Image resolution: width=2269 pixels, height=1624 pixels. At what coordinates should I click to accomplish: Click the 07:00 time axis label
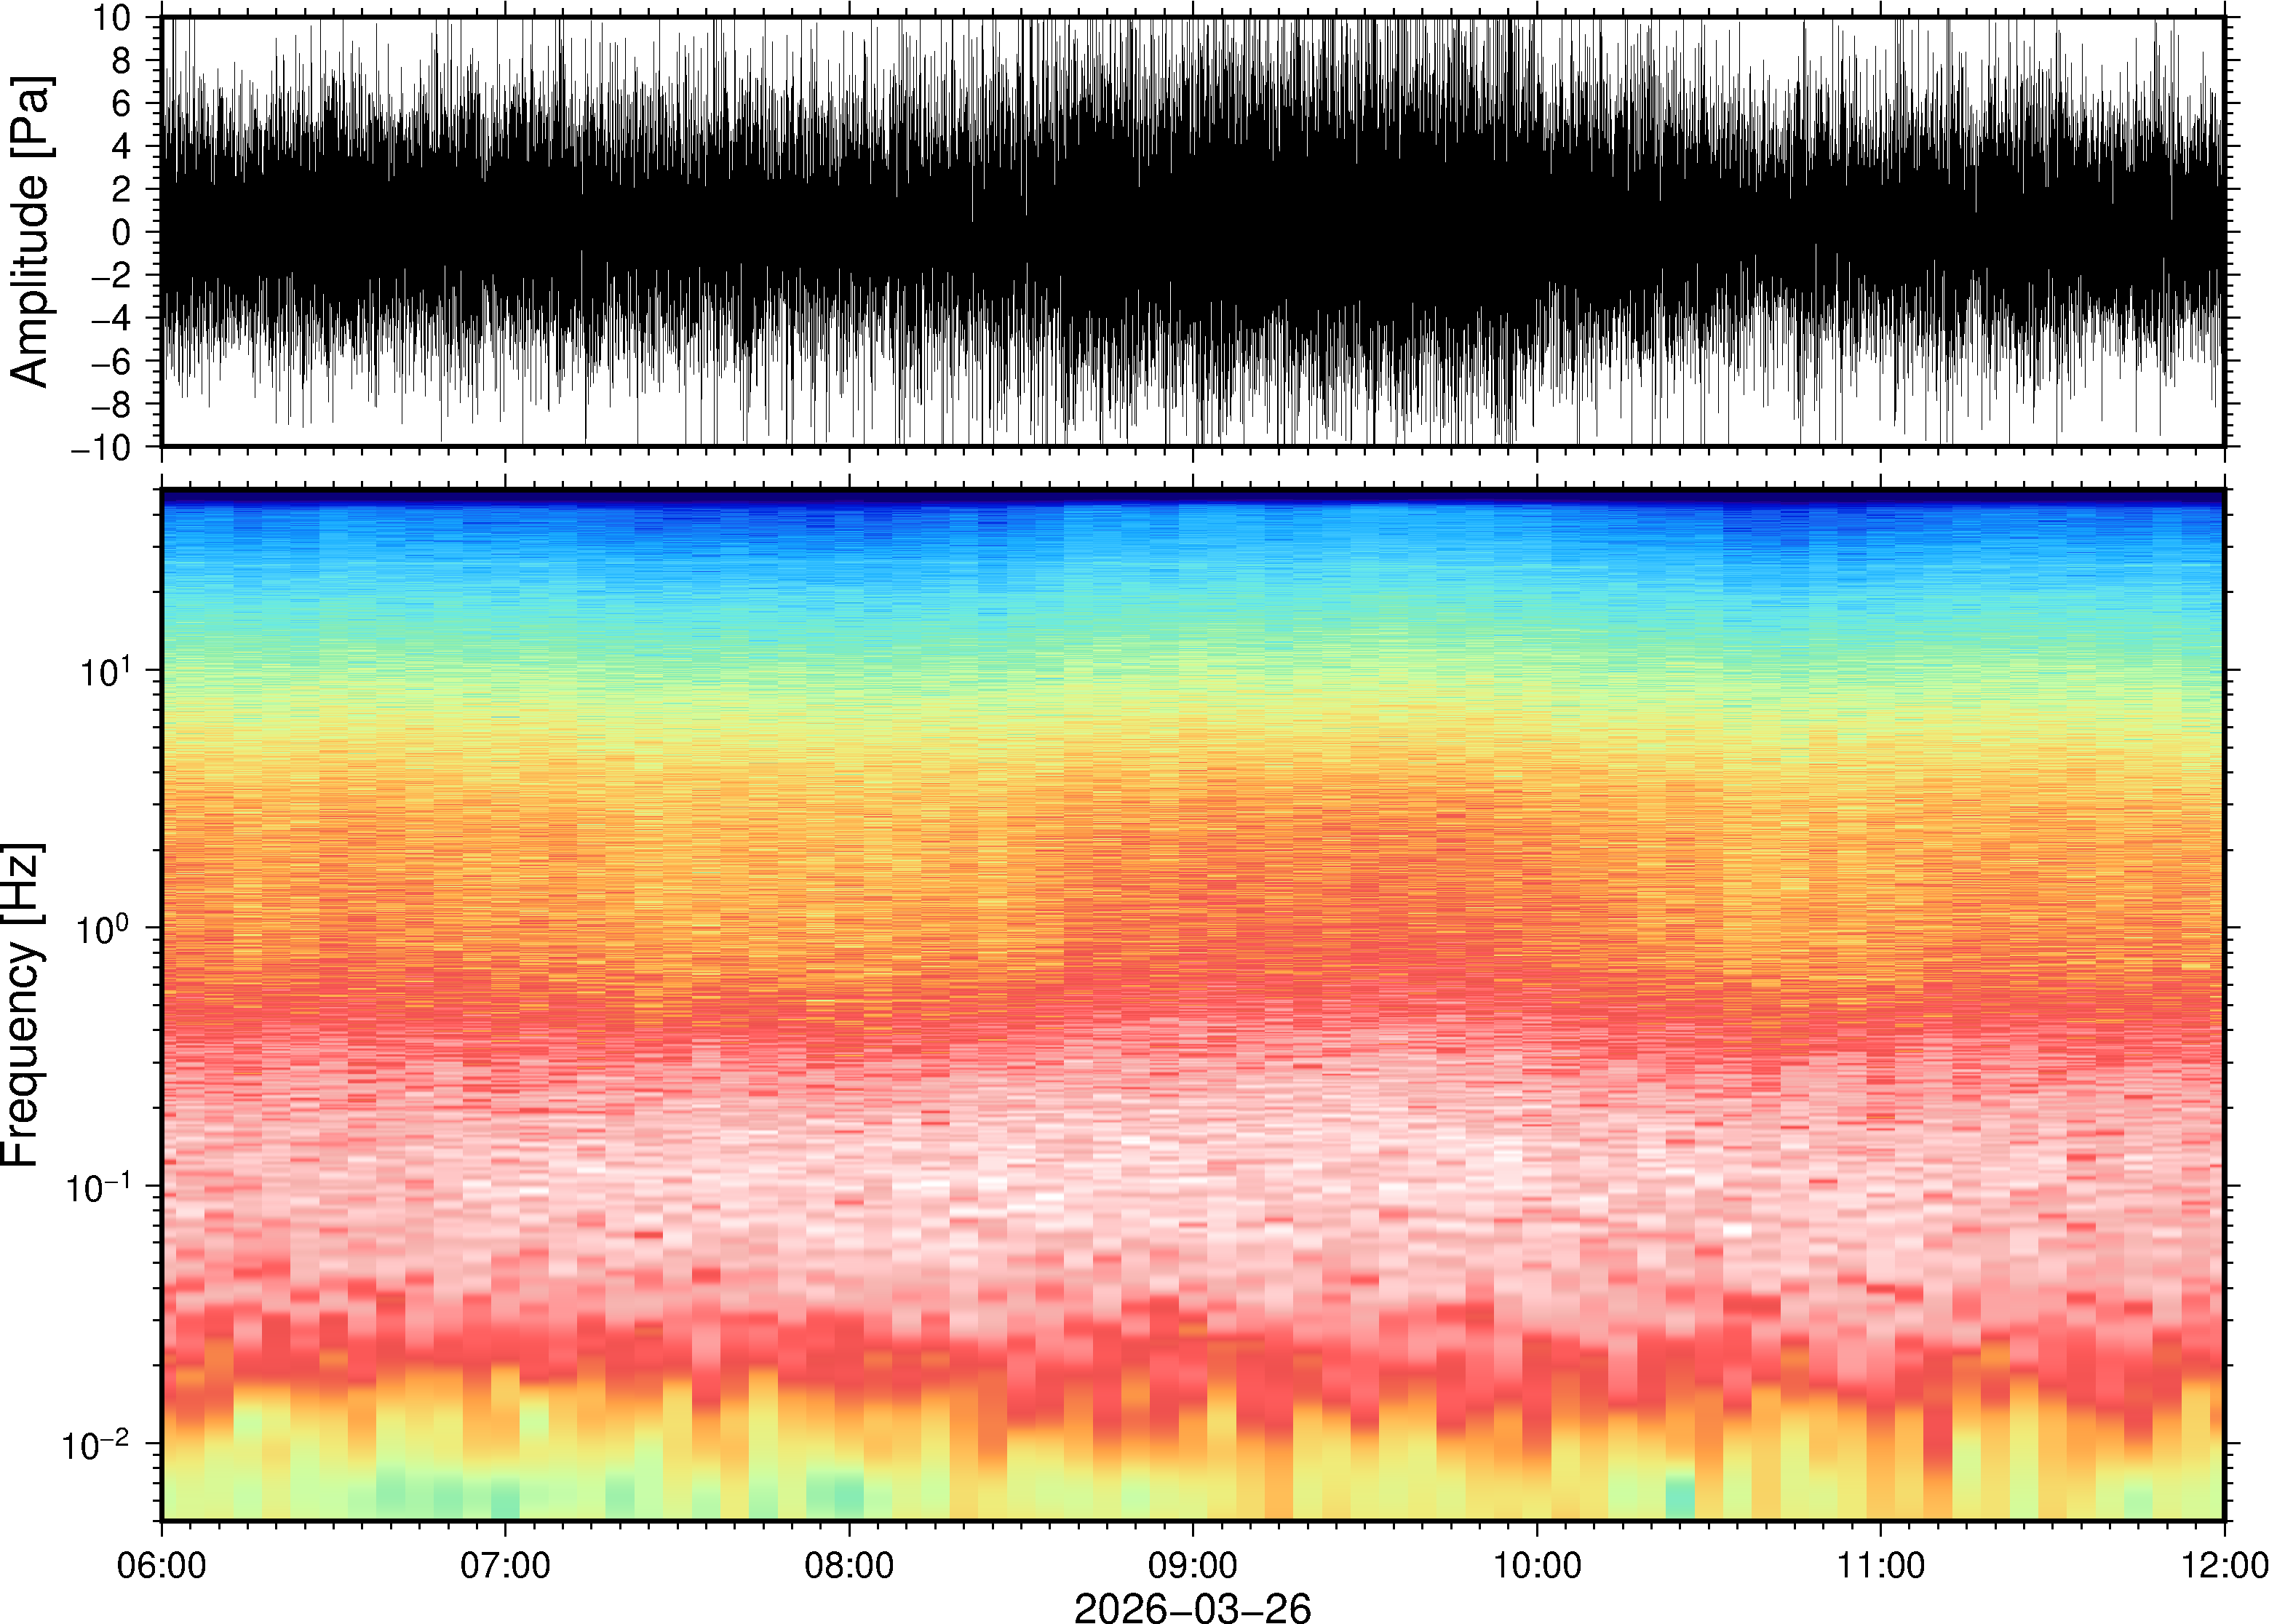click(505, 1565)
